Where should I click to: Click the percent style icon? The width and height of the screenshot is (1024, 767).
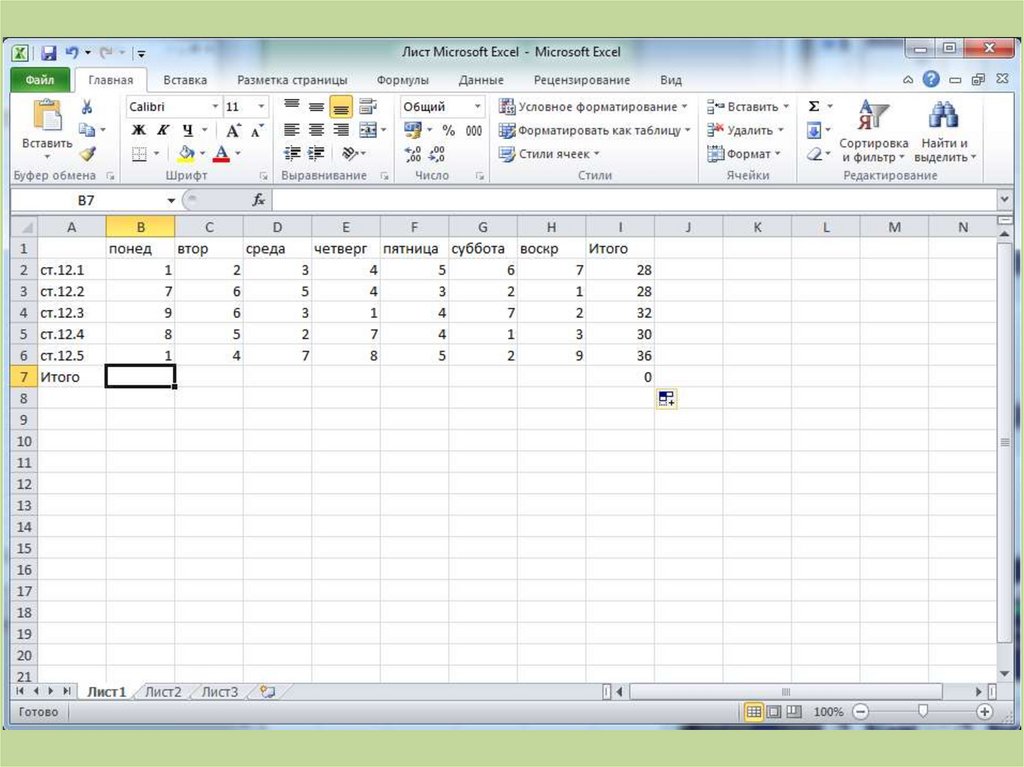coord(448,130)
